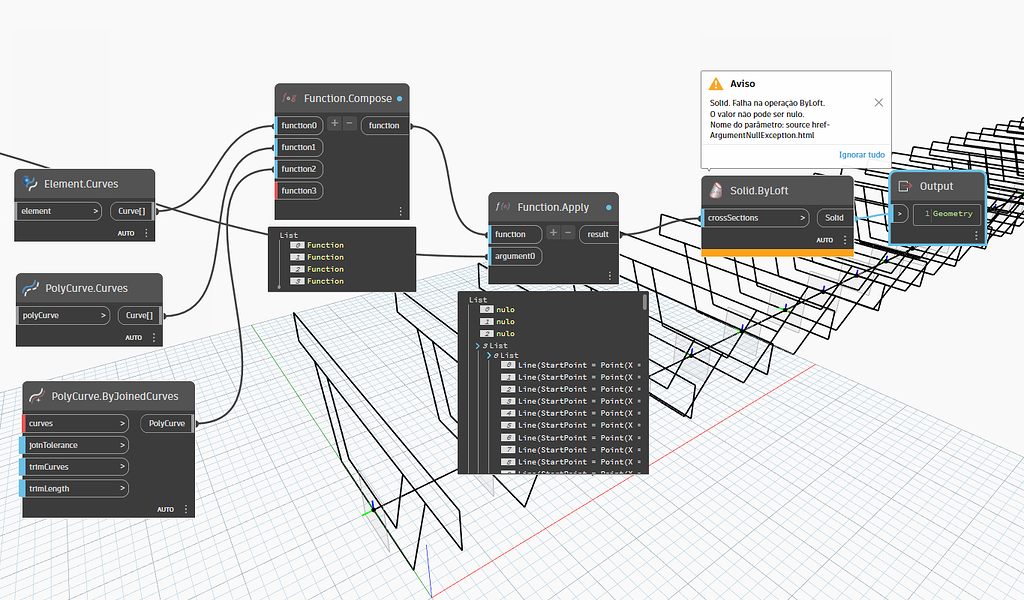Viewport: 1024px width, 600px height.
Task: Click the Solid.ByLoft node icon
Action: point(716,190)
